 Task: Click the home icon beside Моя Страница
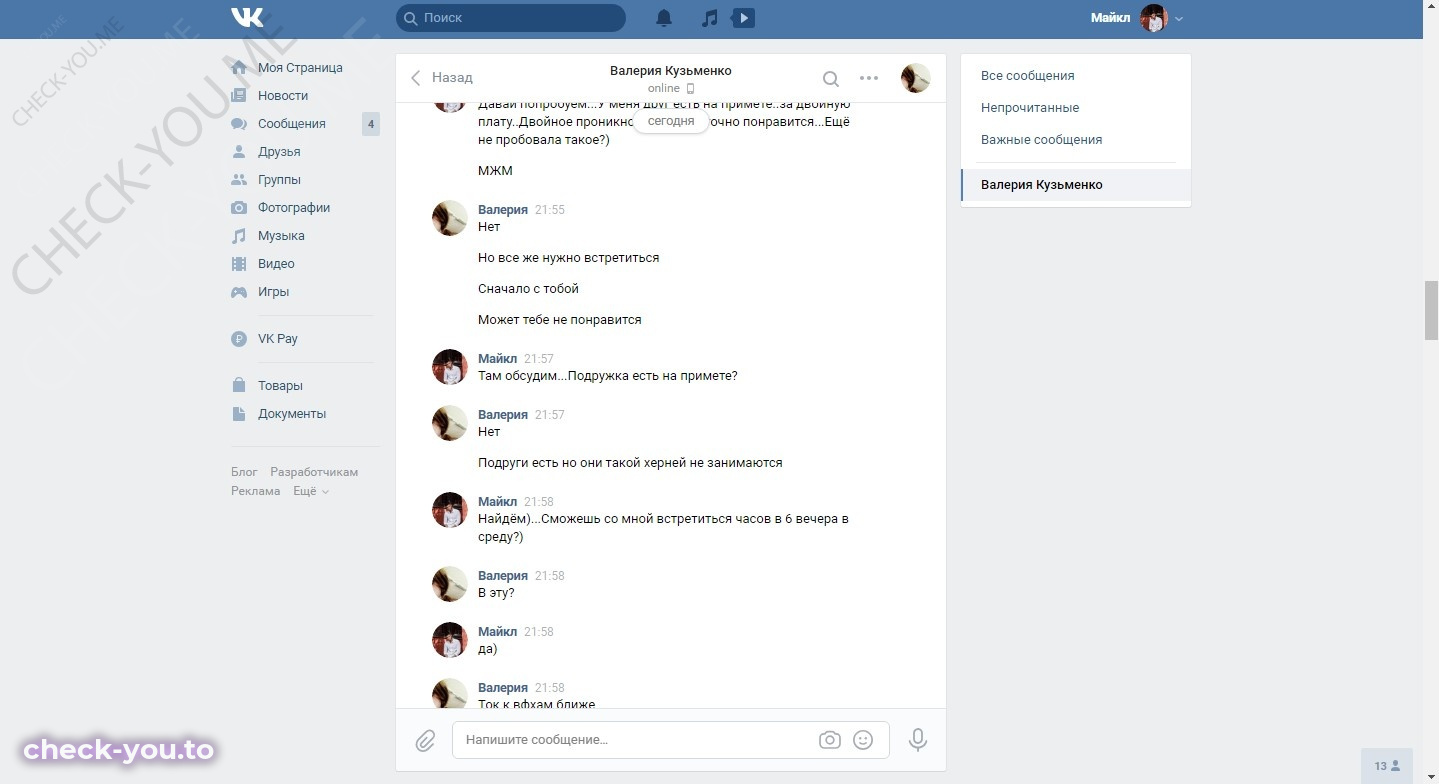[x=239, y=68]
